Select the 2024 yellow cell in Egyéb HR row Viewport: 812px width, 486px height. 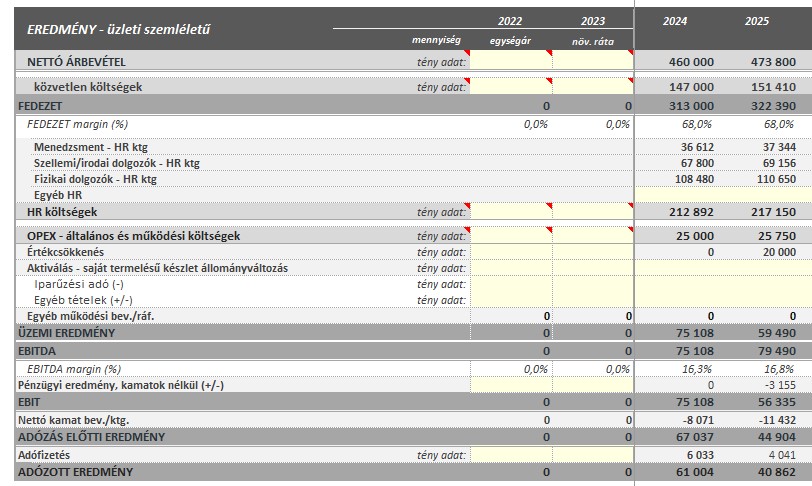tap(676, 195)
